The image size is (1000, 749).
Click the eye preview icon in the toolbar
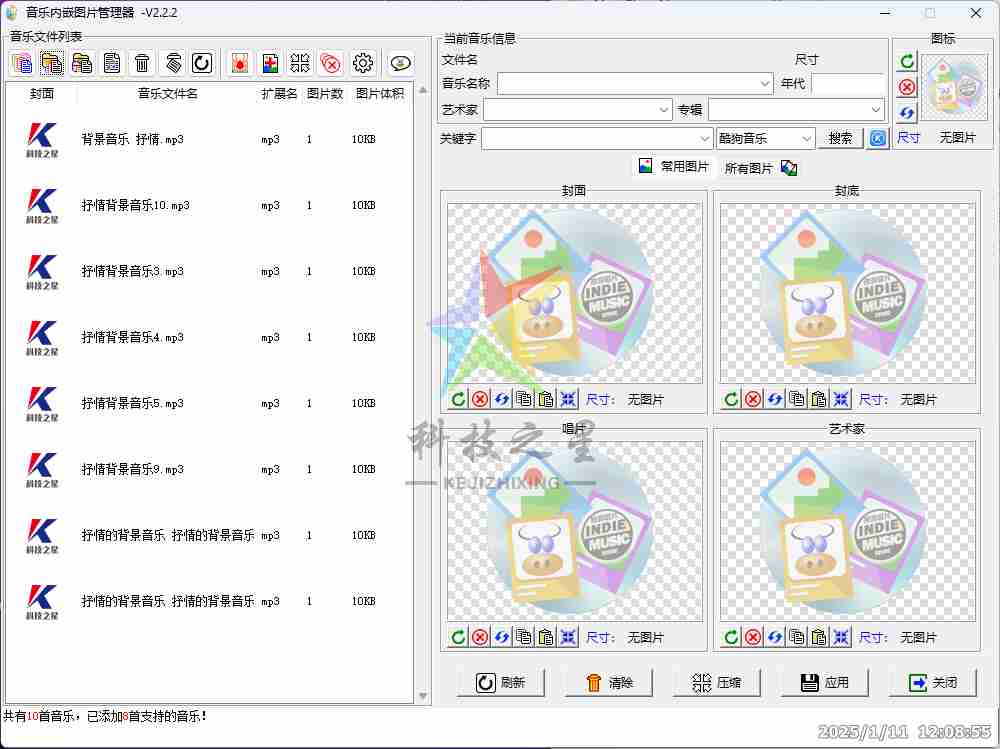[399, 62]
